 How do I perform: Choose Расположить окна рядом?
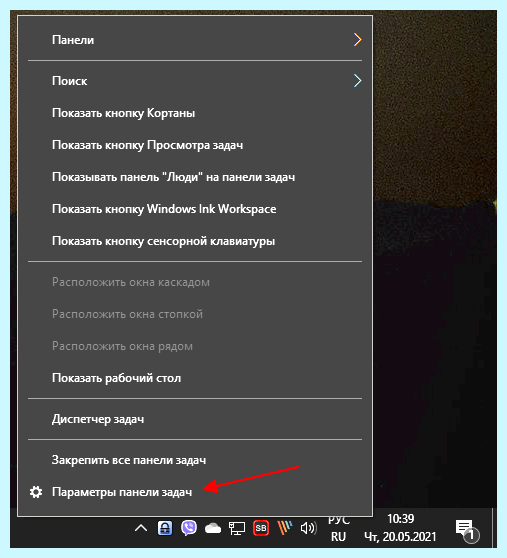click(195, 346)
